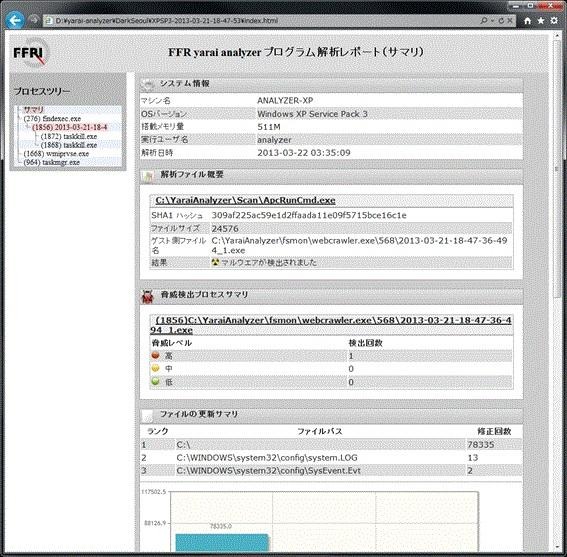Screen dimensions: 567x557
Task: Open the (1856) webcrawler.exe process link
Action: (331, 325)
